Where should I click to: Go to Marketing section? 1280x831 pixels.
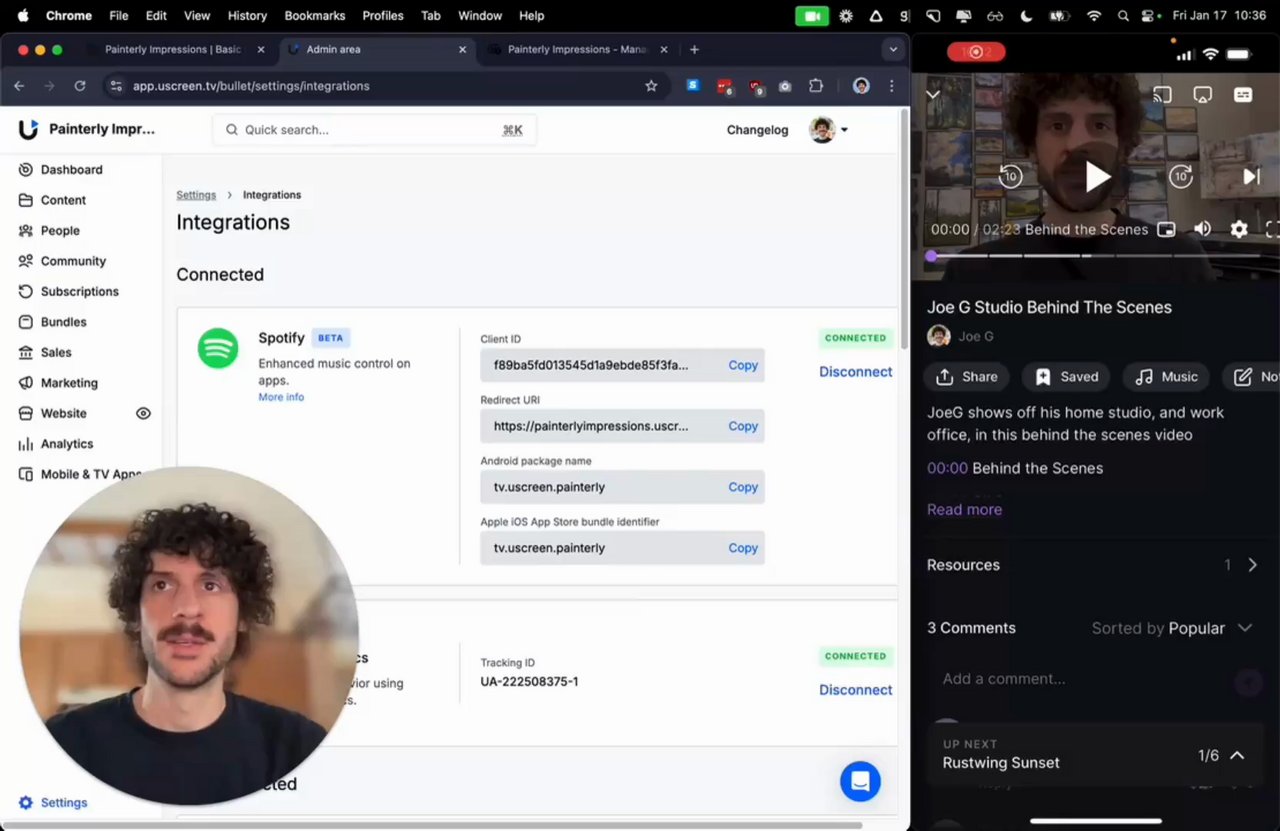(x=69, y=383)
